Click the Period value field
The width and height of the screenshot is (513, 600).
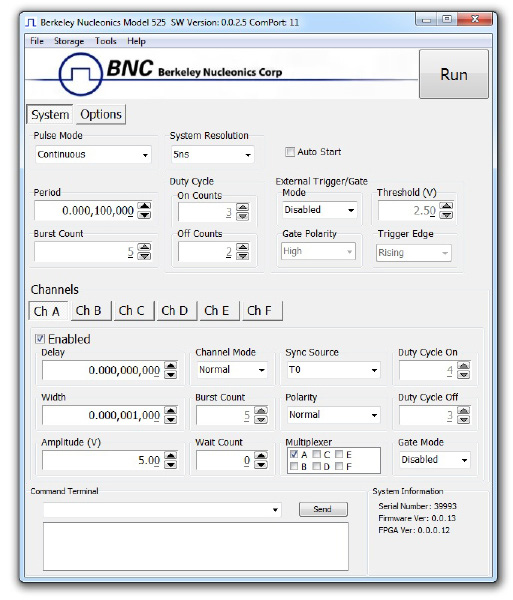86,211
